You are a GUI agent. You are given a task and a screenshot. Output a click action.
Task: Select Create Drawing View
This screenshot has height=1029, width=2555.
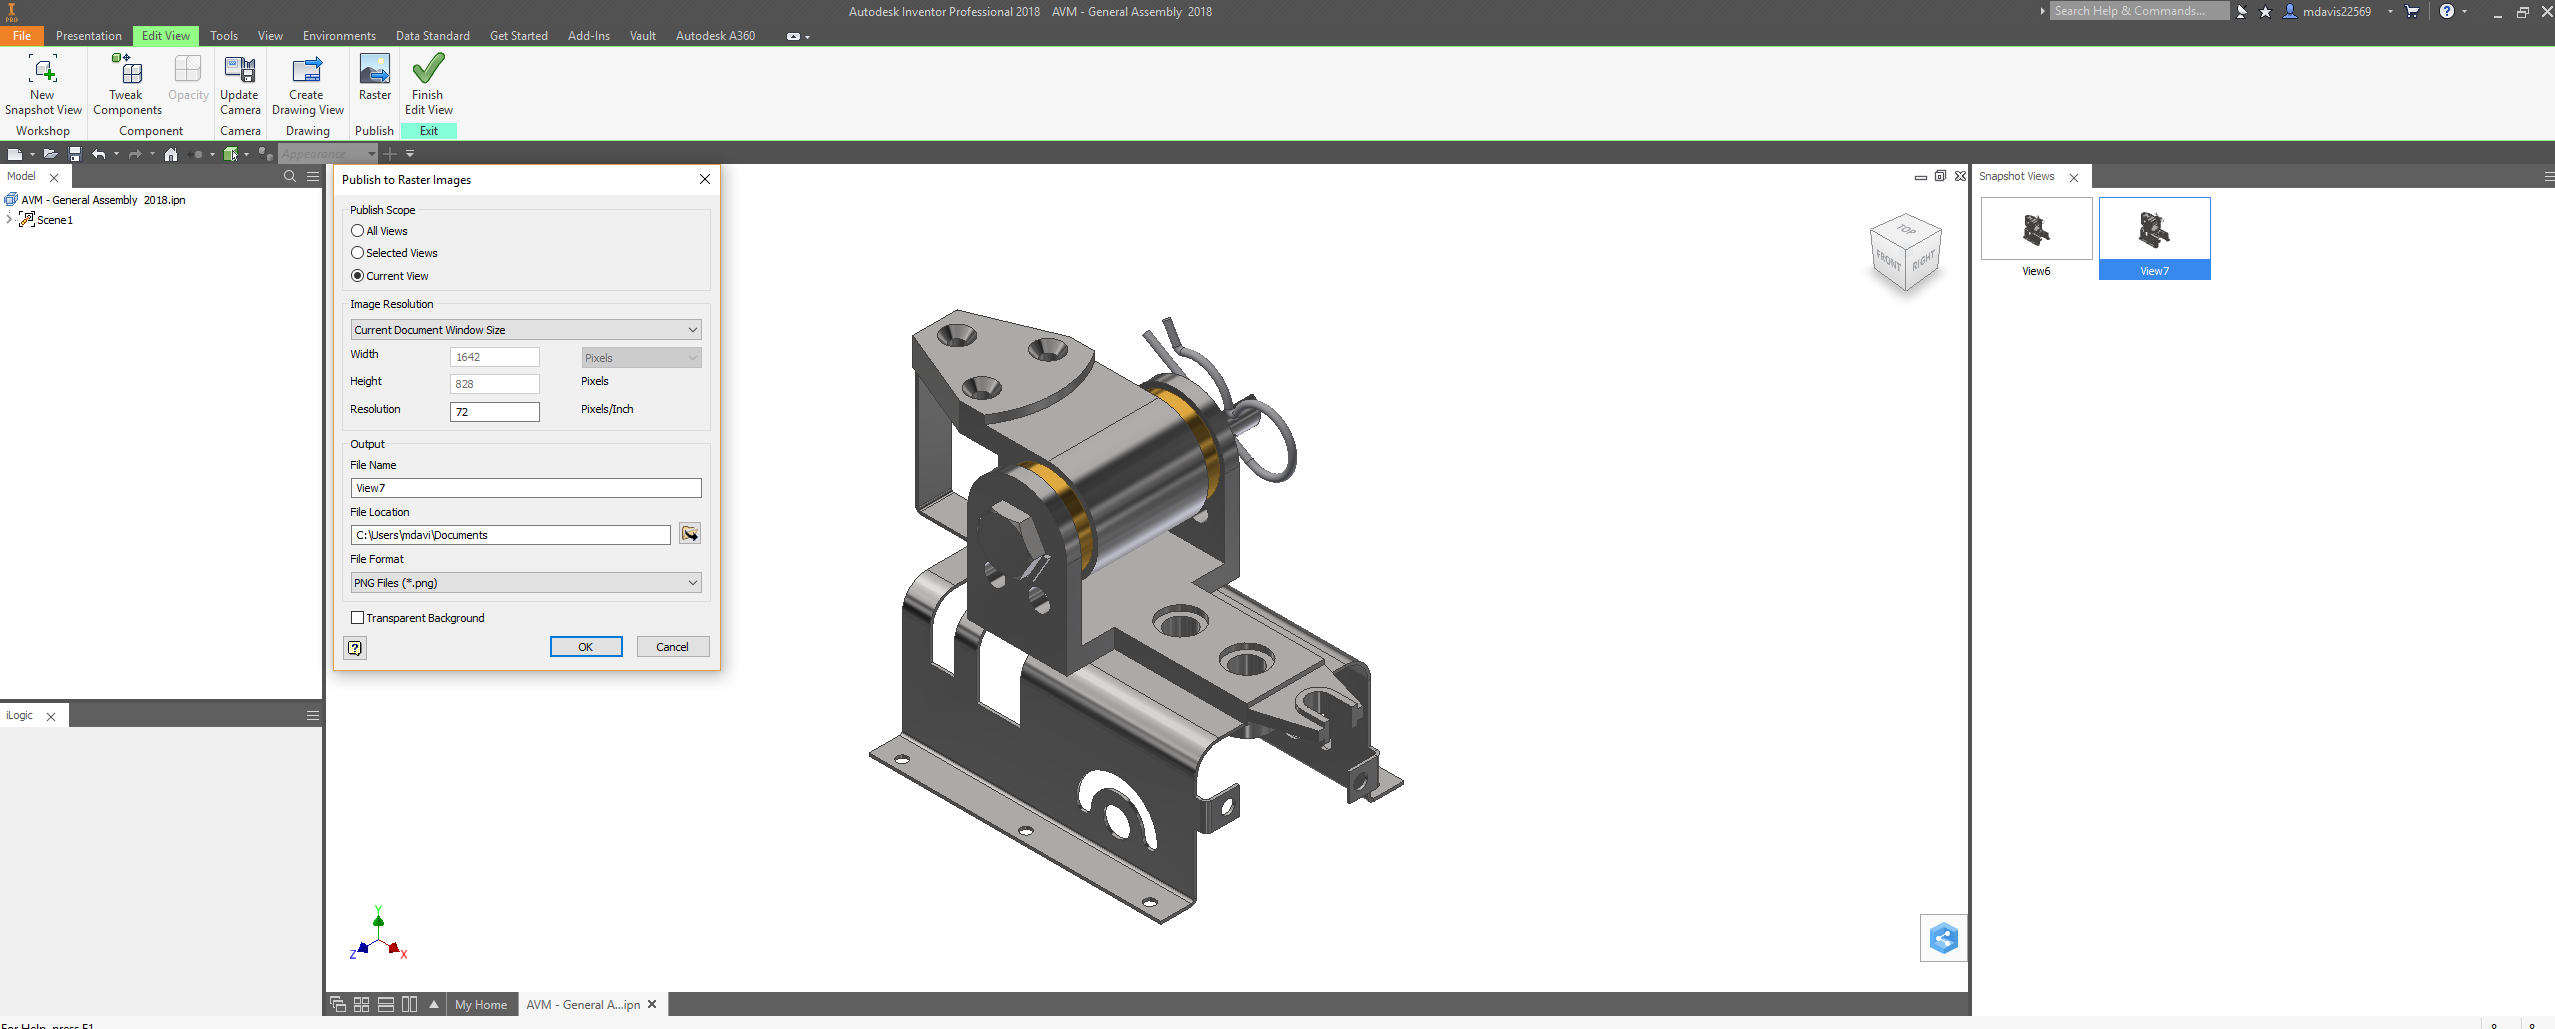(307, 85)
